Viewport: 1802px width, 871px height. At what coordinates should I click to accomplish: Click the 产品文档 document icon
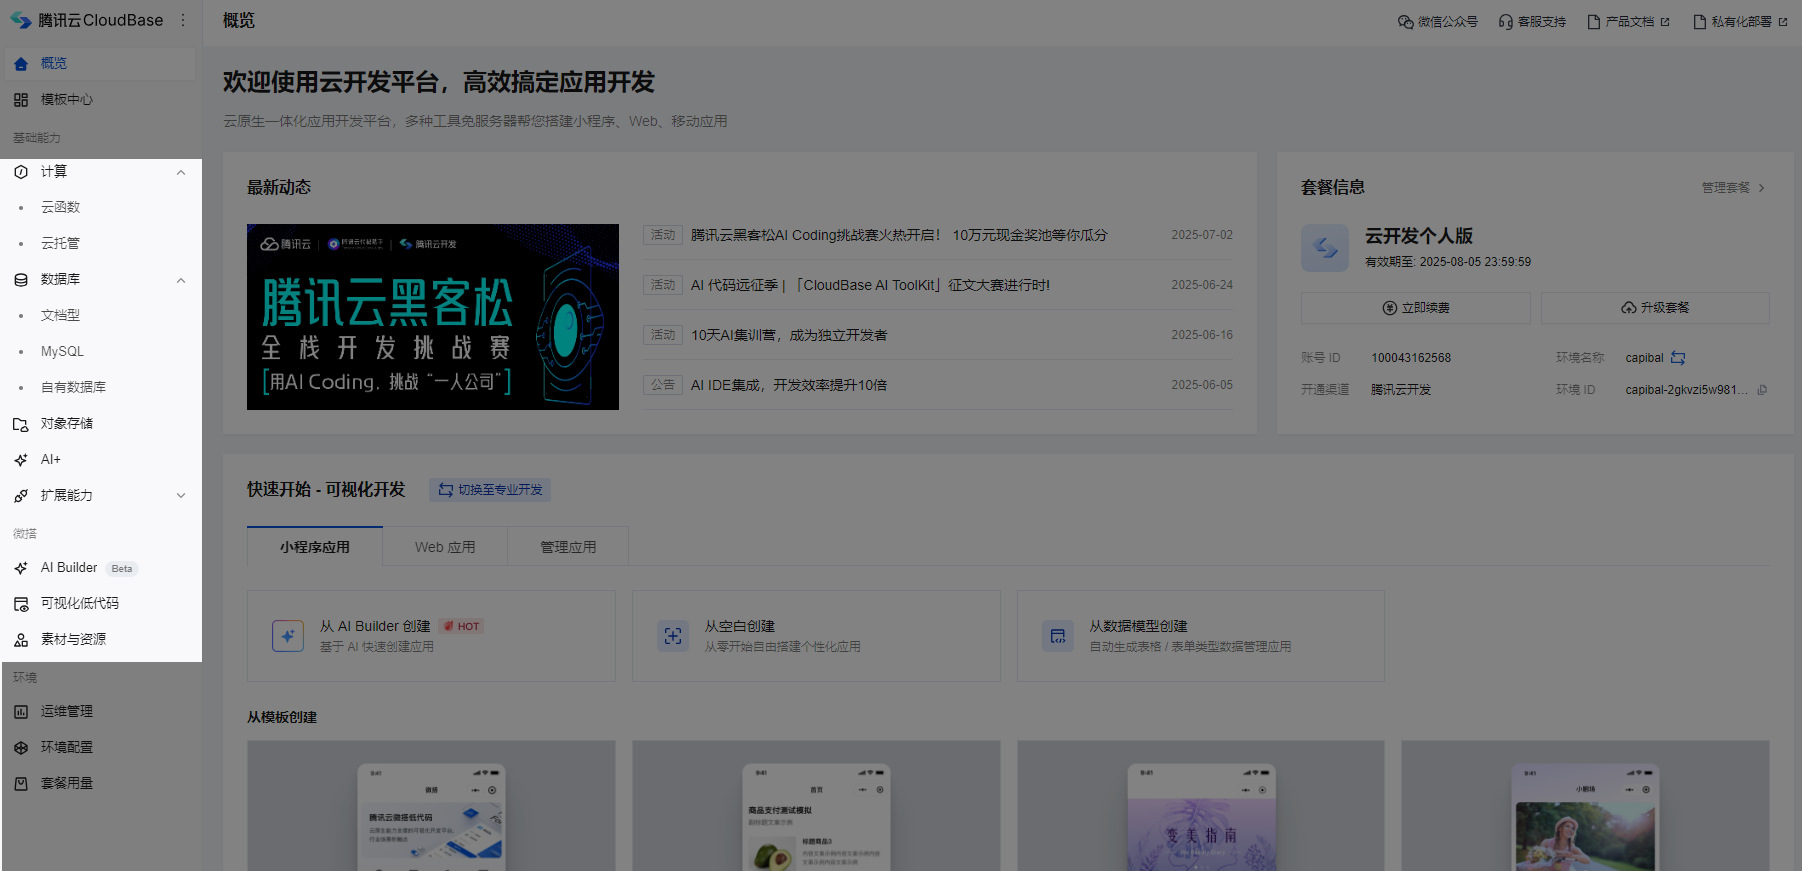point(1594,21)
